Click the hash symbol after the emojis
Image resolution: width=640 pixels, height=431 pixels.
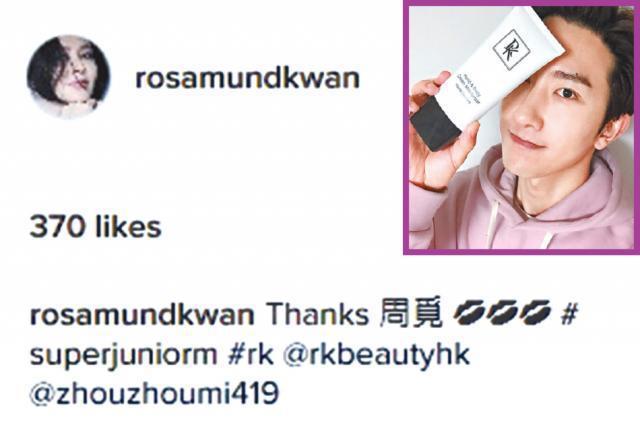[x=569, y=314]
